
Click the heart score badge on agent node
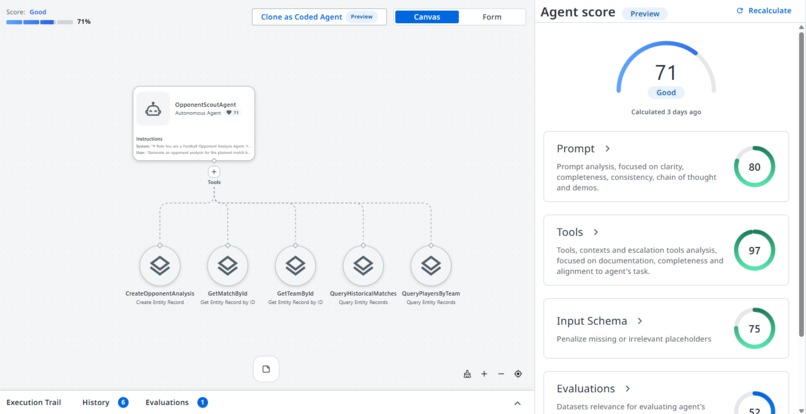[233, 113]
